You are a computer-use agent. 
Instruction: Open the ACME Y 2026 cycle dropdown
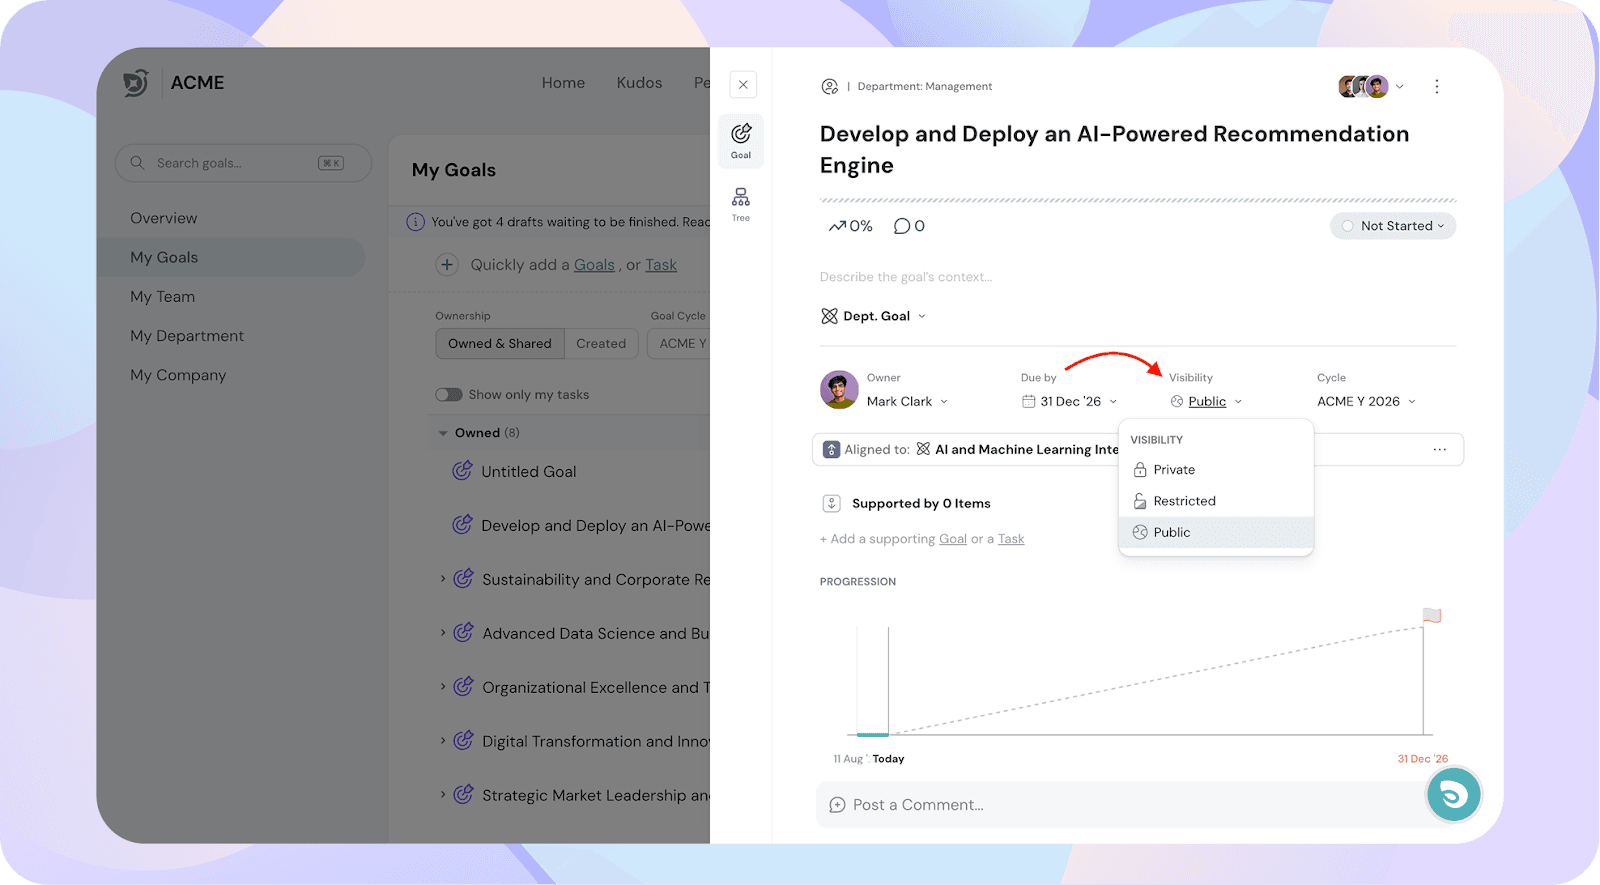(x=1366, y=402)
